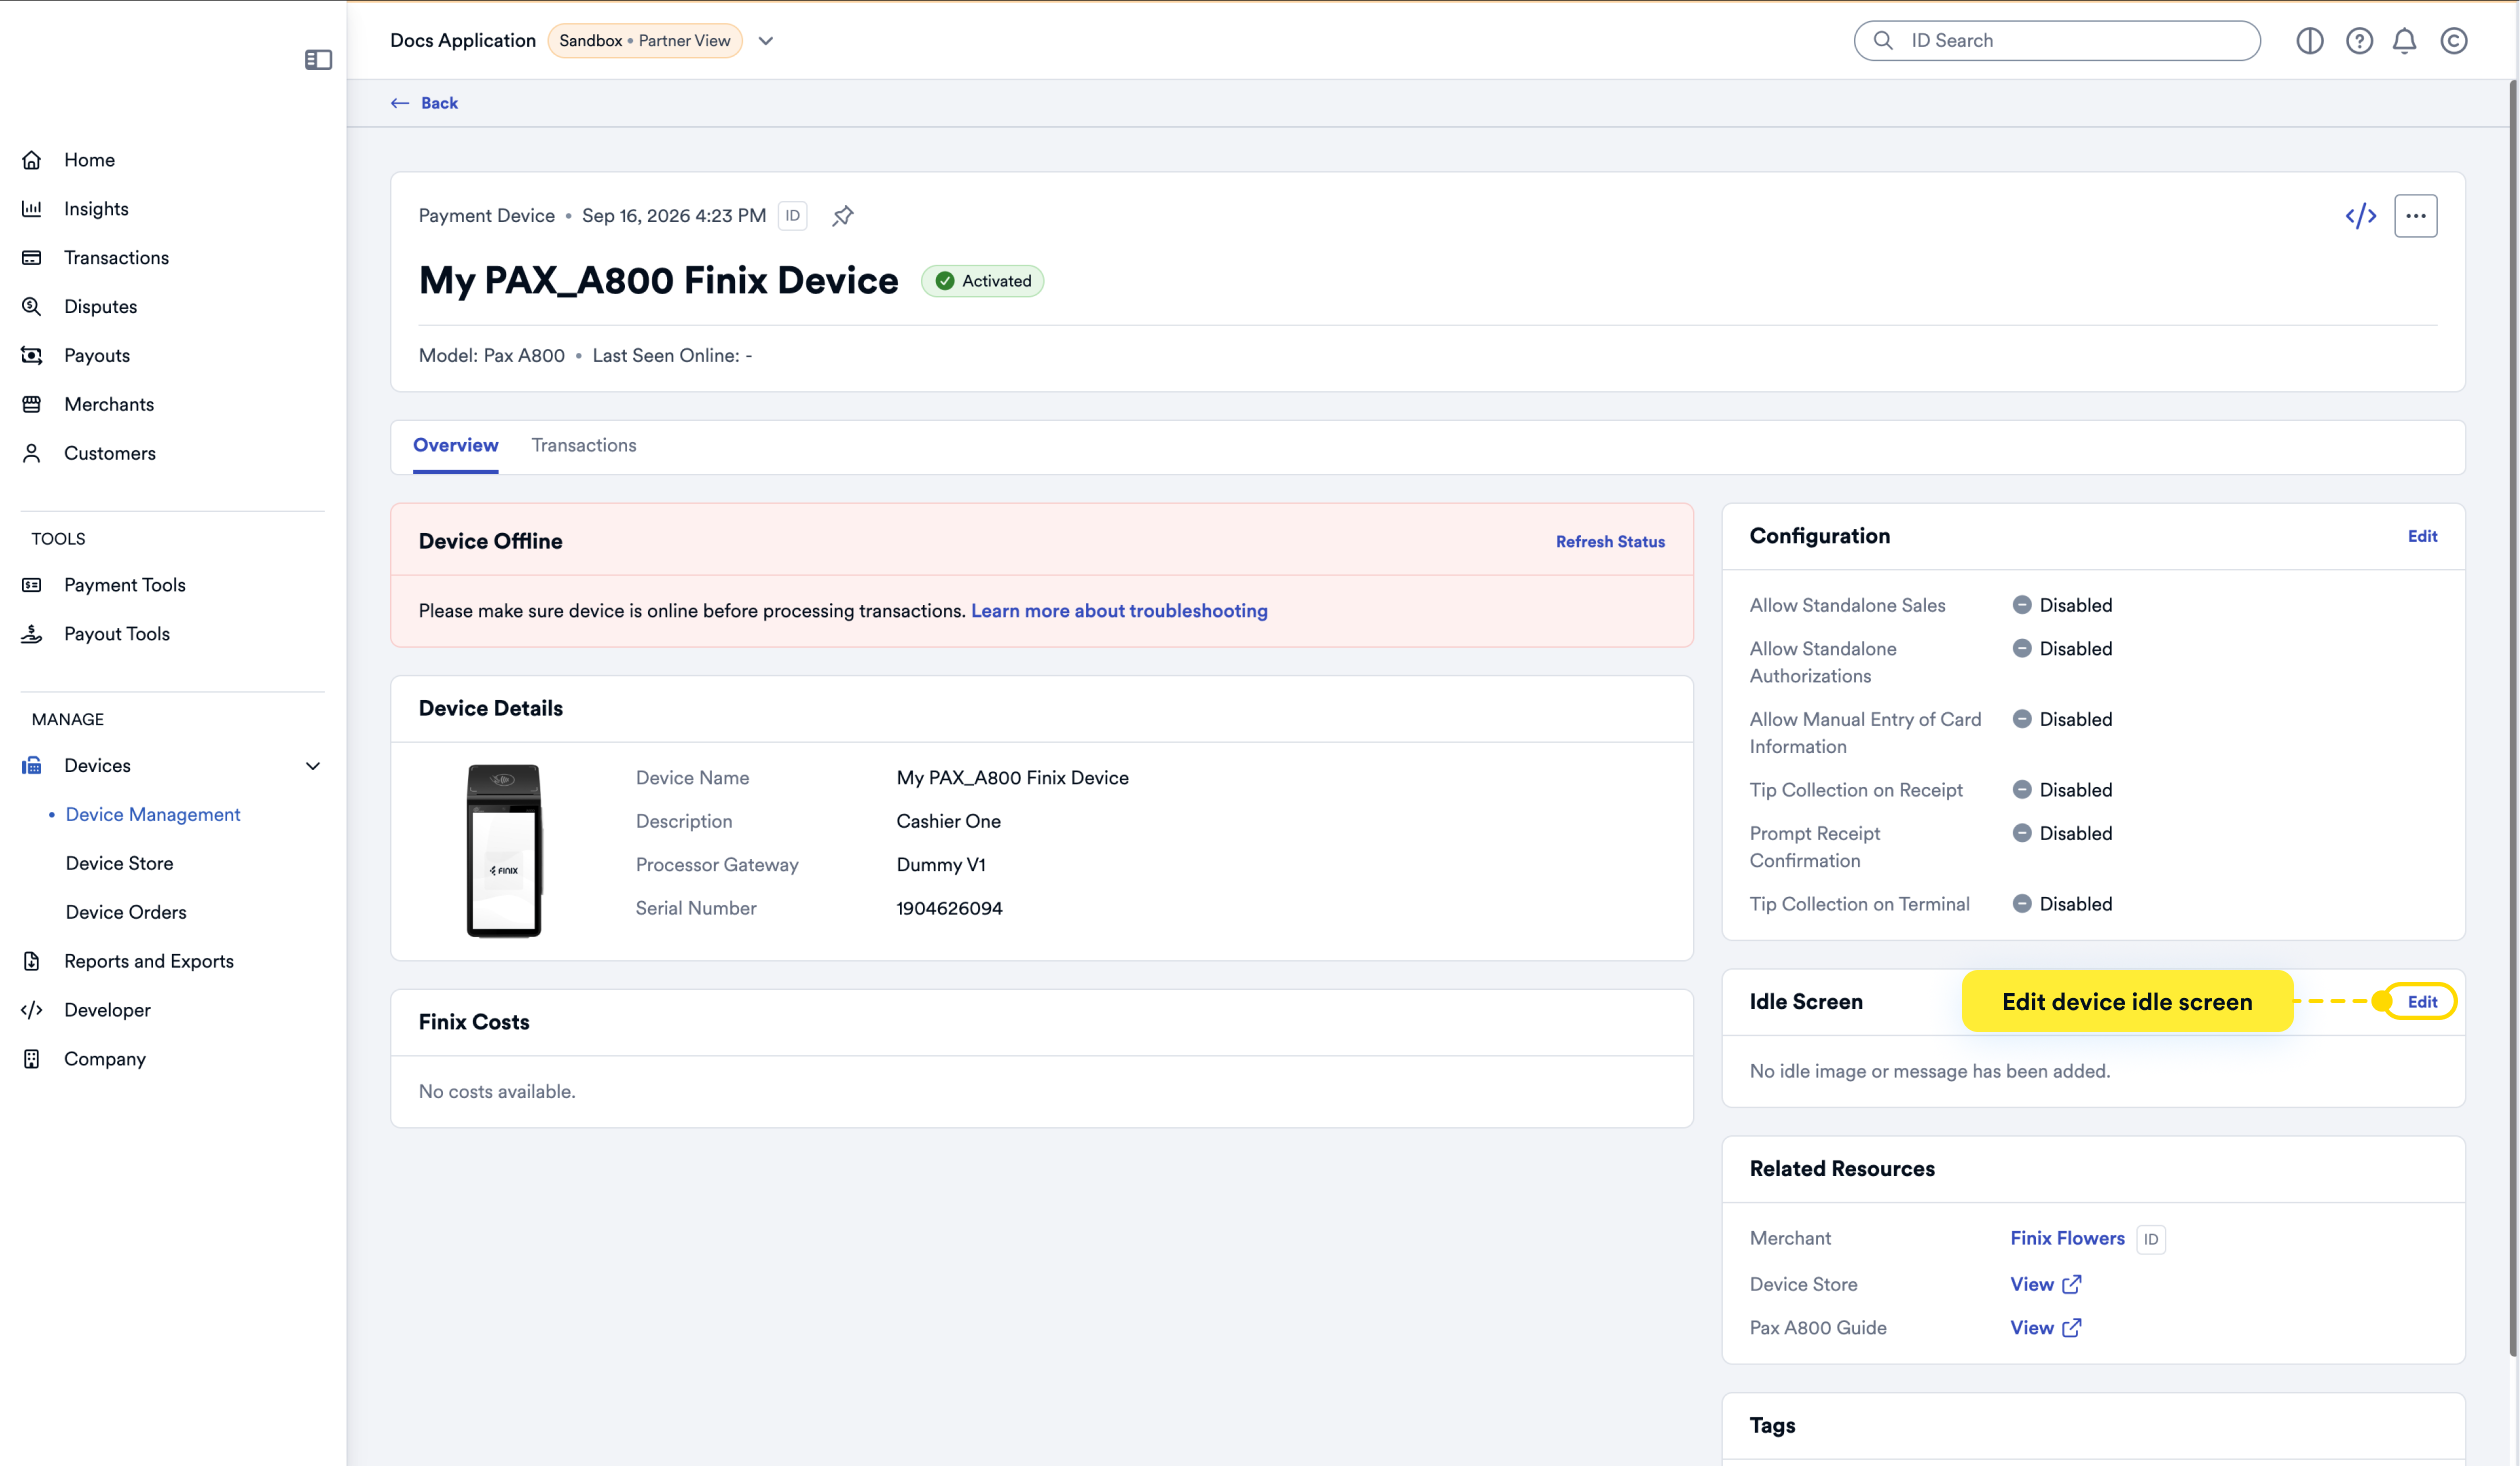Click the Disputes magnifier icon
The image size is (2520, 1466).
pos(32,306)
